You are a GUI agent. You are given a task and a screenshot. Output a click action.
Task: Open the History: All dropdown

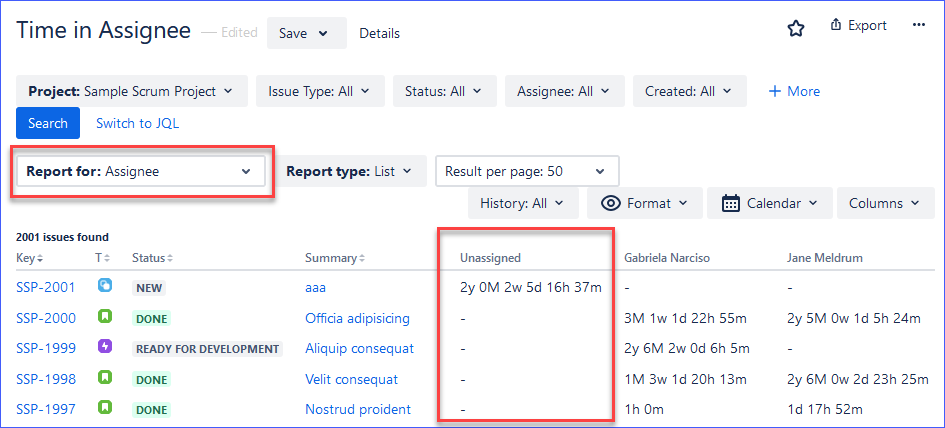(523, 203)
